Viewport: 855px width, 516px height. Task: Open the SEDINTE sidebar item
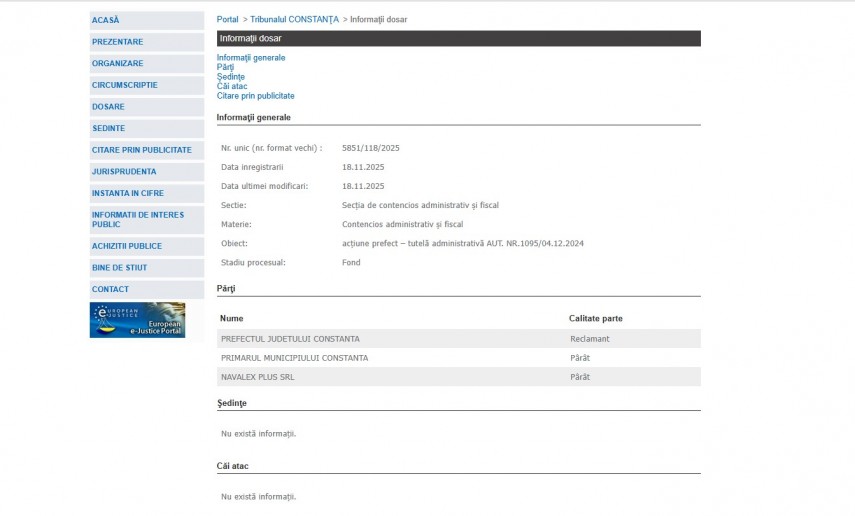coord(109,129)
